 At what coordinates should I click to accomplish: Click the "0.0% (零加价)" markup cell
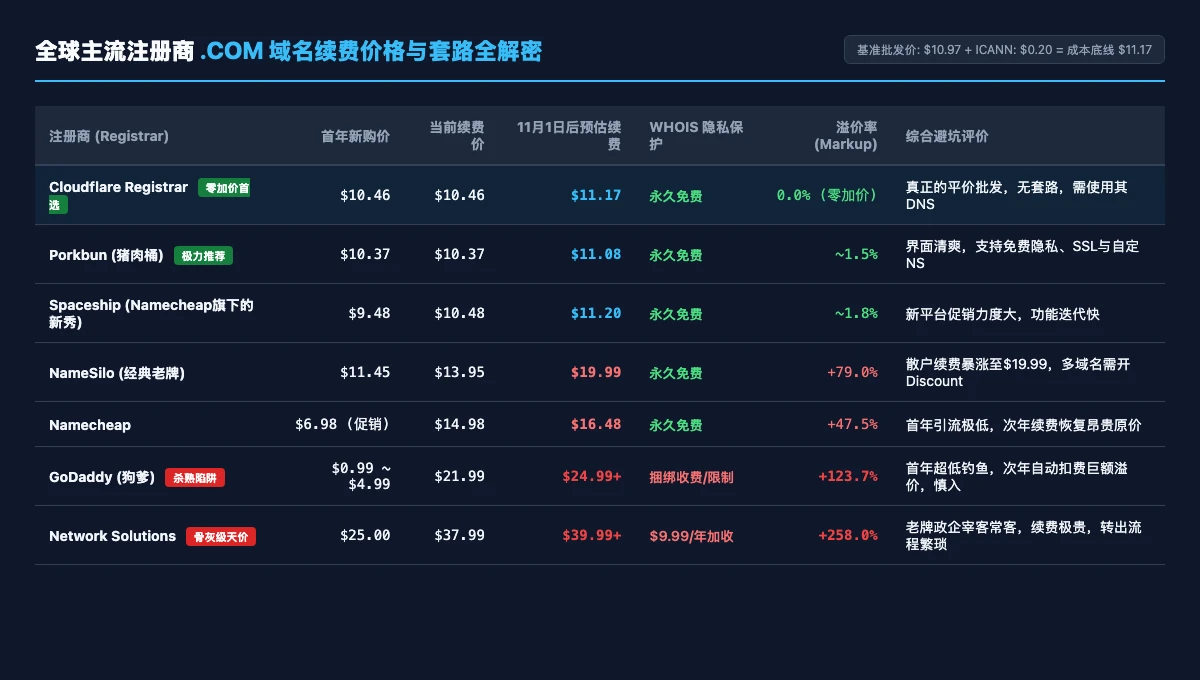(827, 195)
